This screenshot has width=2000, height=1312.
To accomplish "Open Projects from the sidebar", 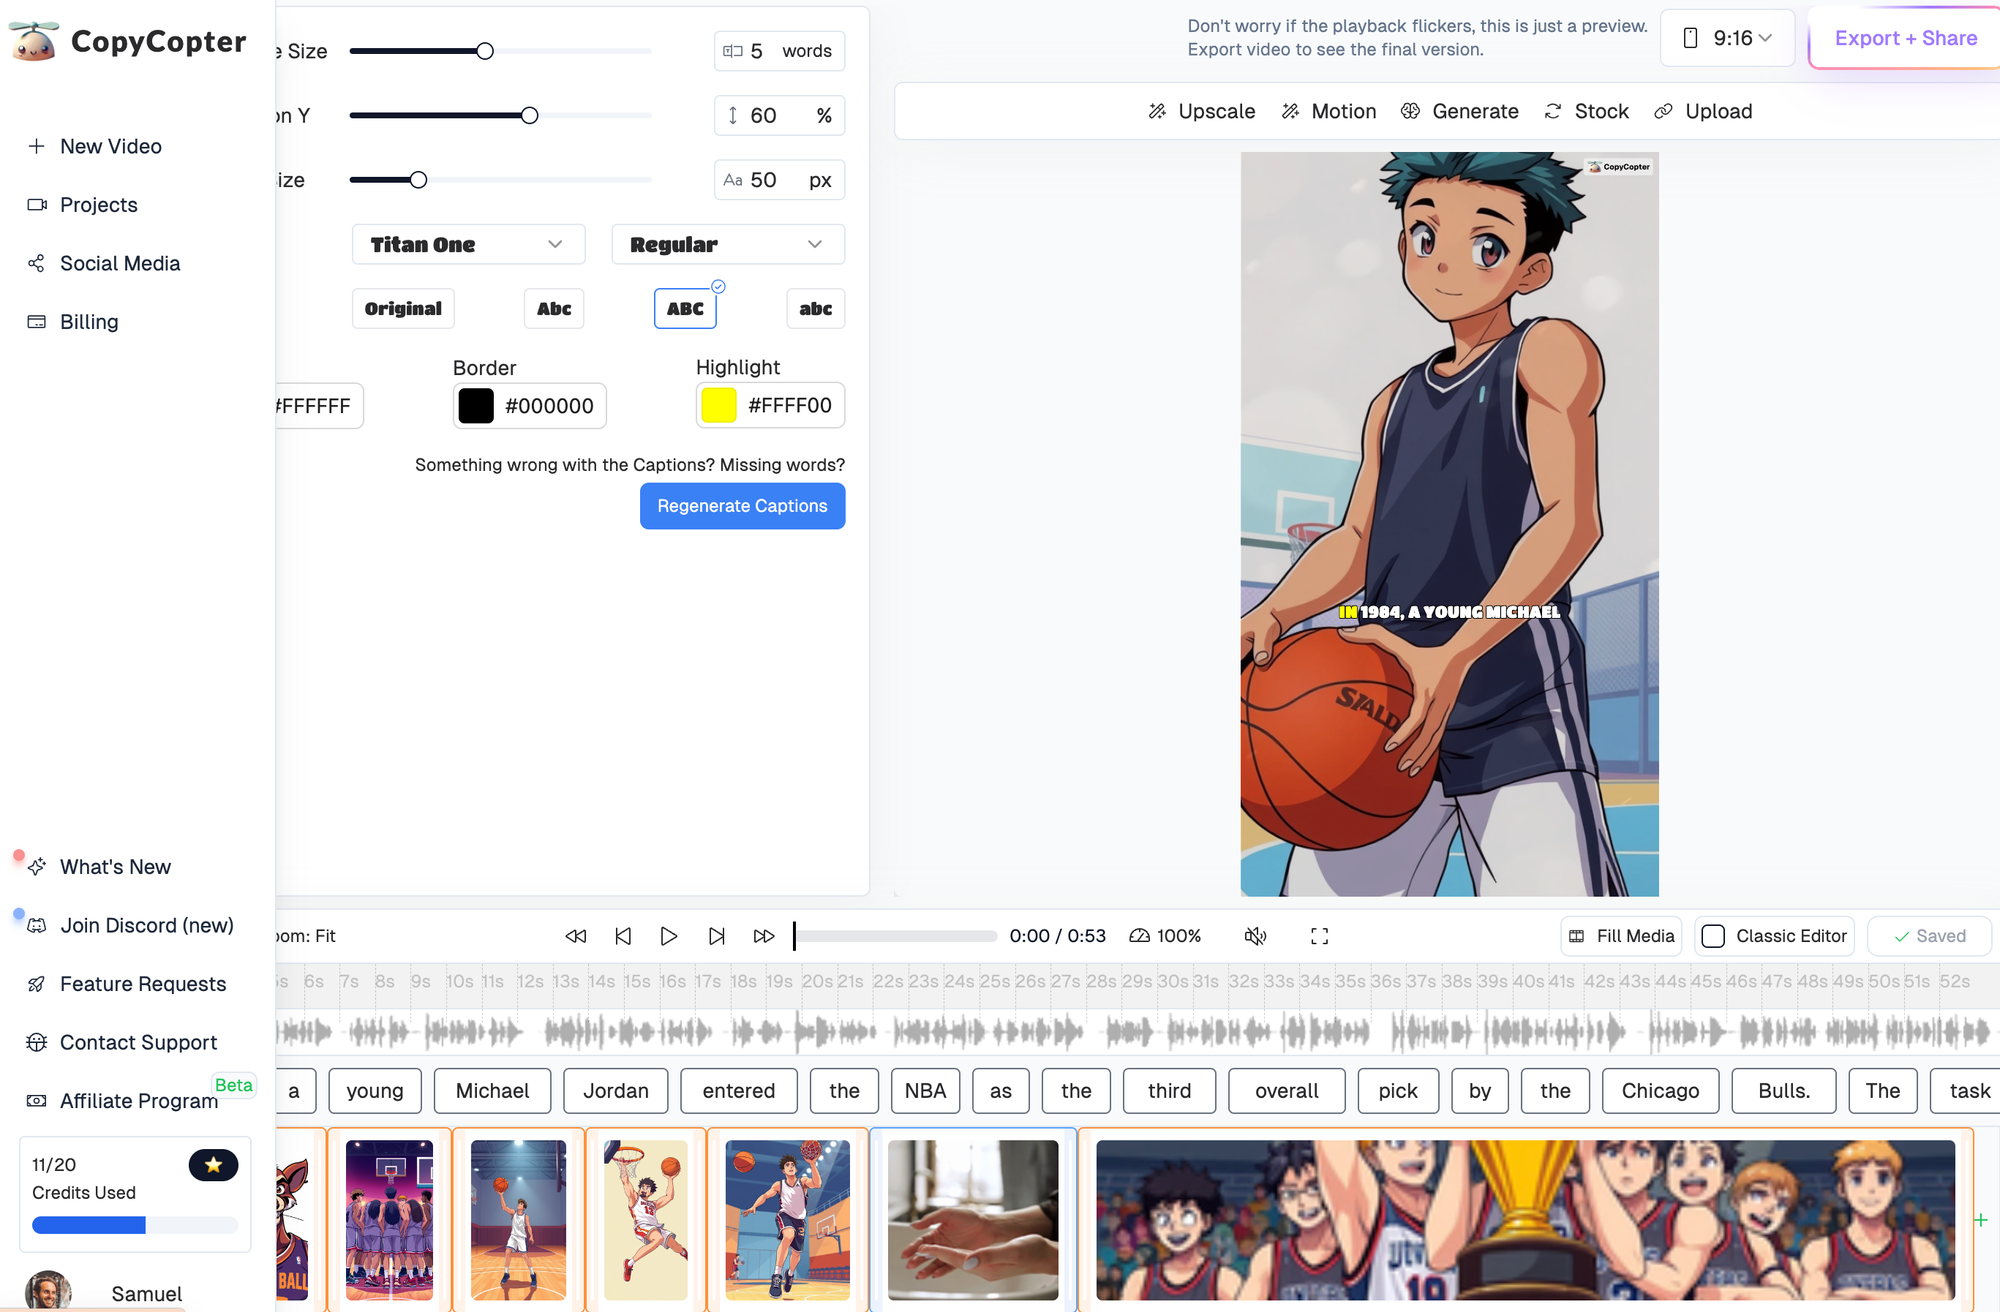I will click(x=98, y=204).
